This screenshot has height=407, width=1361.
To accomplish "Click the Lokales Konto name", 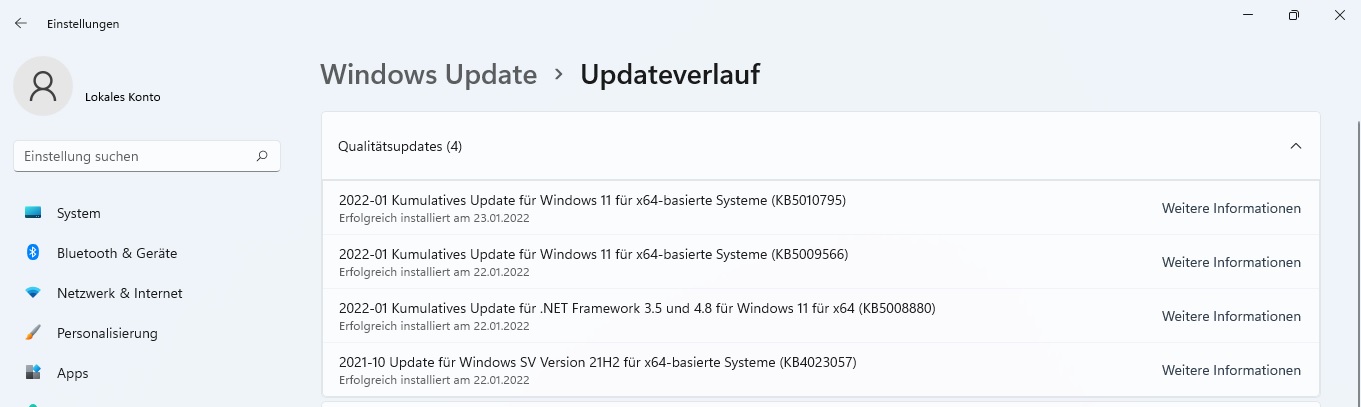I will (x=123, y=97).
